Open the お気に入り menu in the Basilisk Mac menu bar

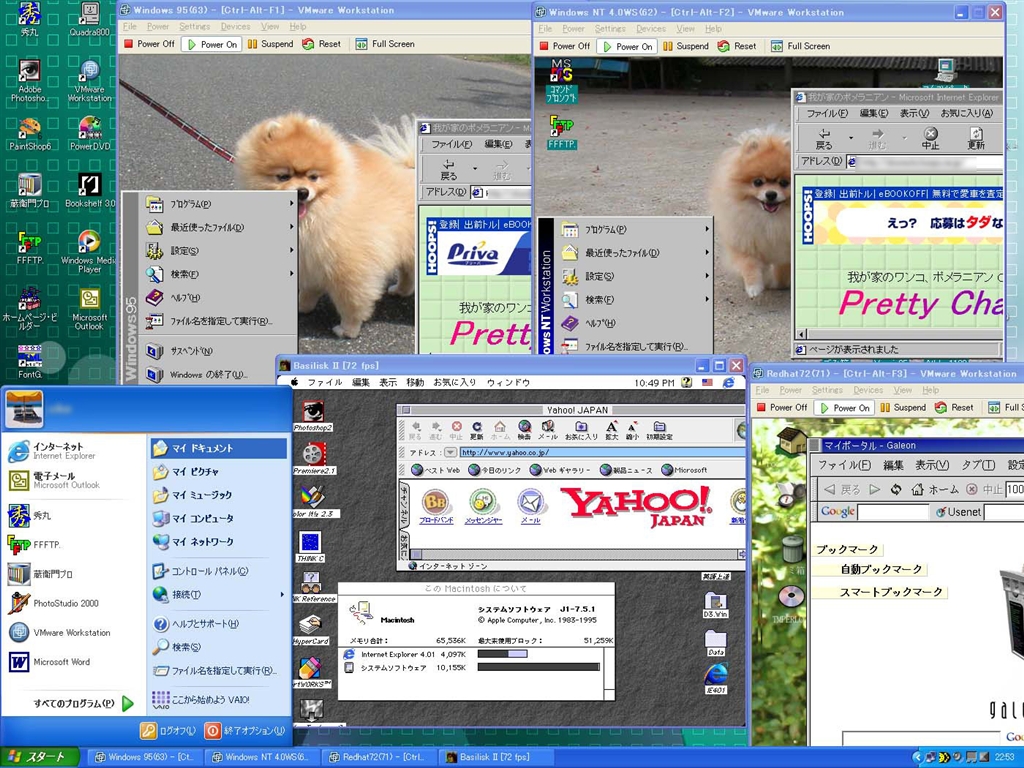pyautogui.click(x=455, y=382)
